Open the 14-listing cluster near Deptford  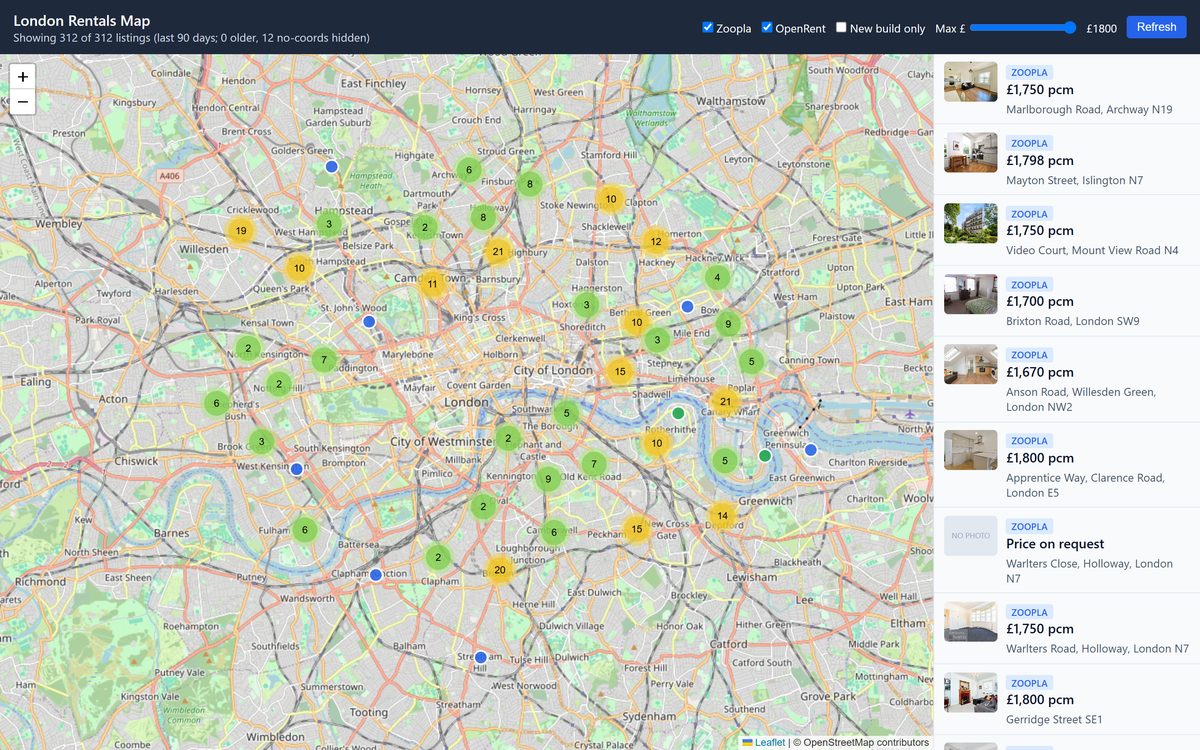coord(722,516)
